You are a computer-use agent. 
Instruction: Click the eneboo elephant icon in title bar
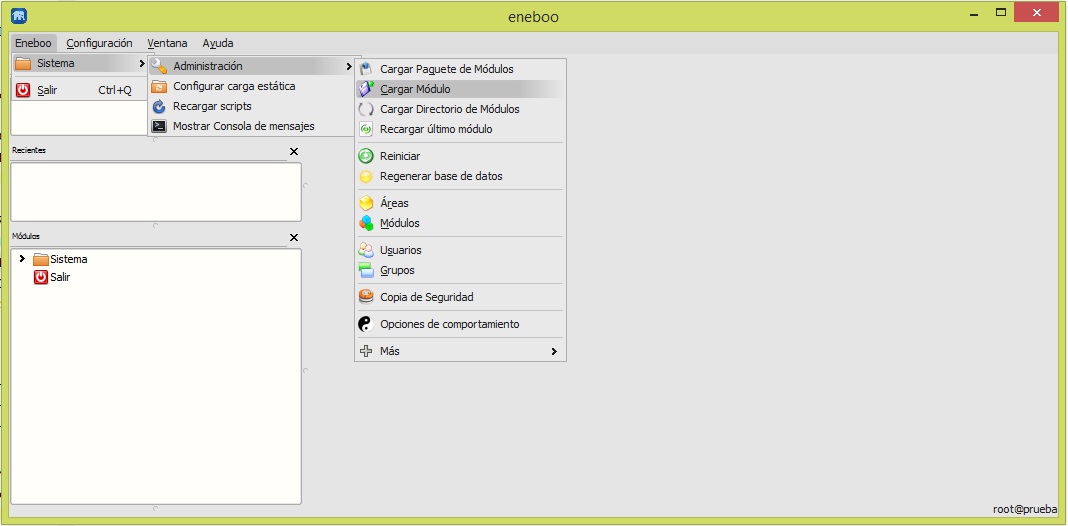(x=19, y=16)
